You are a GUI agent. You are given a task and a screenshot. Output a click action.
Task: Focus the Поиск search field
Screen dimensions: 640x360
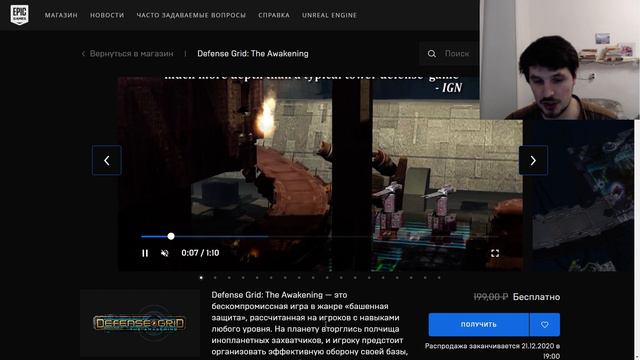click(449, 53)
